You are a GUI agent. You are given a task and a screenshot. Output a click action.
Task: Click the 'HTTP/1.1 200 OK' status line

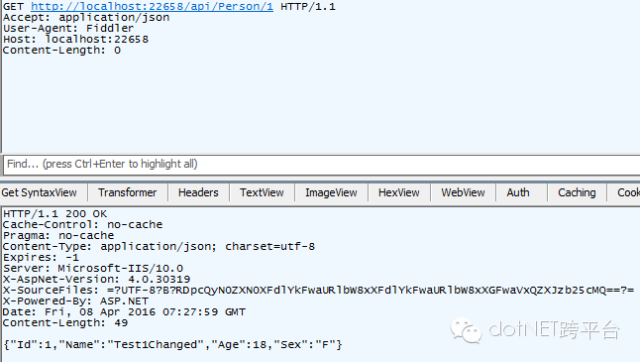pos(55,214)
